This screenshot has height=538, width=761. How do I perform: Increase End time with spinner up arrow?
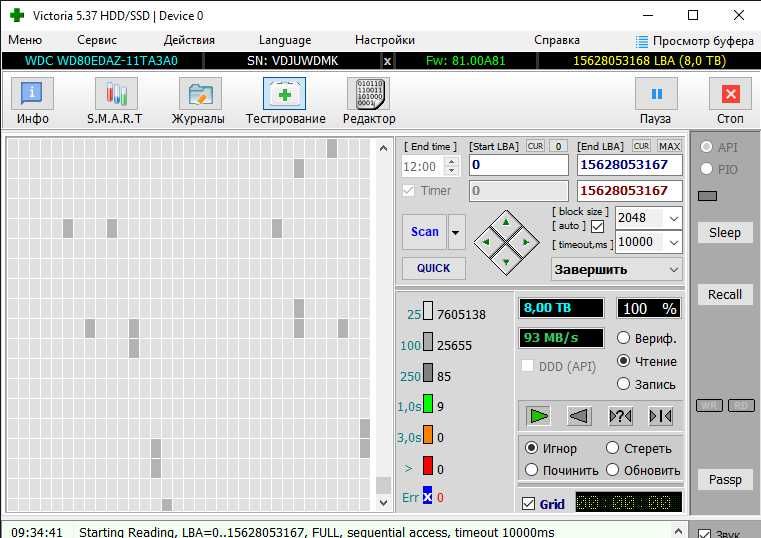pyautogui.click(x=451, y=162)
